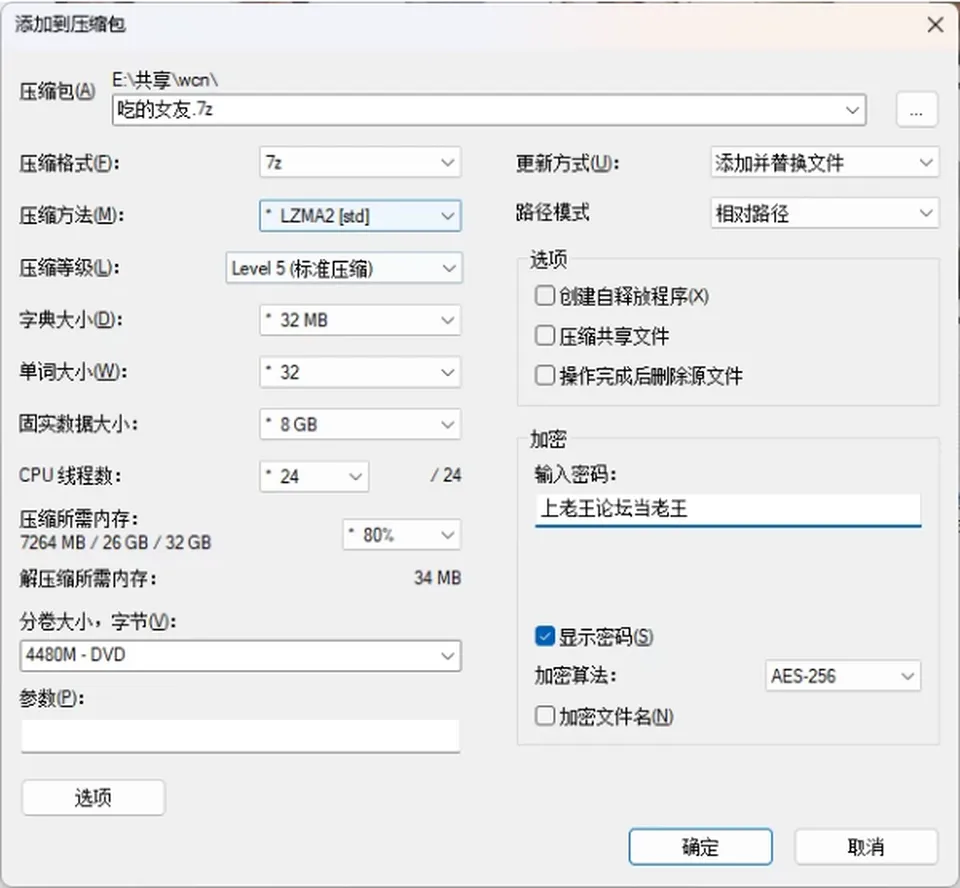Open the 压缩等级 dropdown Level 5
The image size is (960, 888).
click(344, 268)
